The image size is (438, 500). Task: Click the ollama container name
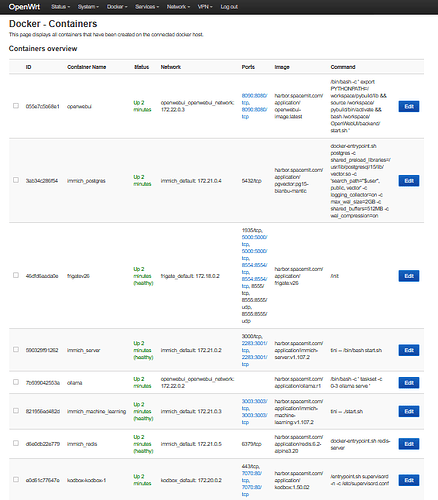(x=74, y=383)
